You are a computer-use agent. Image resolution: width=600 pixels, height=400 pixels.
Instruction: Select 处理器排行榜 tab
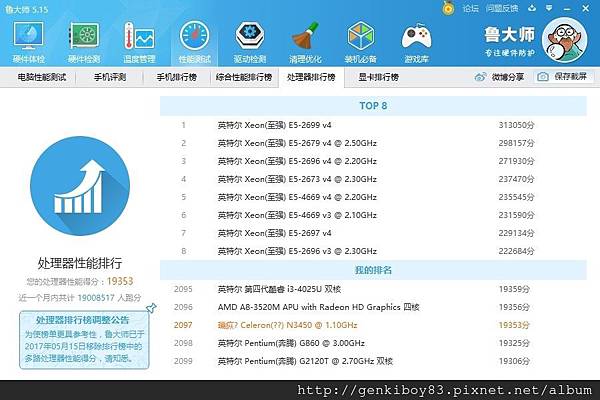(311, 77)
